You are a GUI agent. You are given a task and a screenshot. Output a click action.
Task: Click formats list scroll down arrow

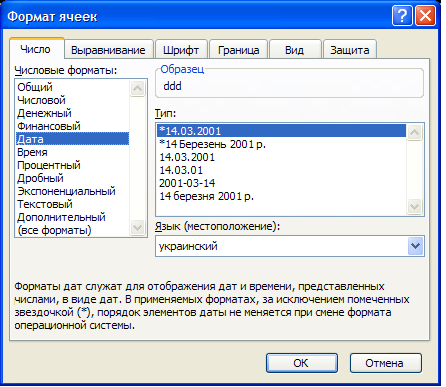click(x=137, y=228)
